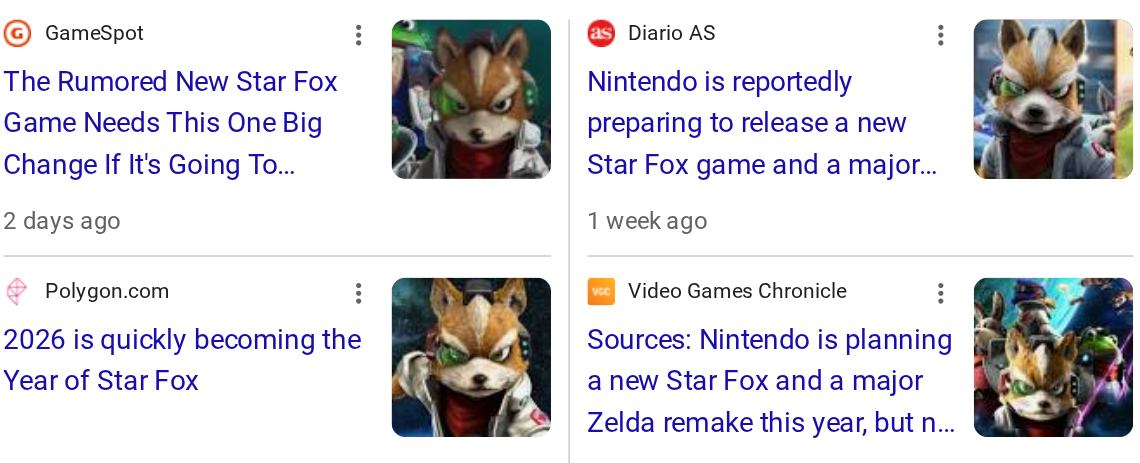
Task: Click the Diario AS source name
Action: coord(671,34)
